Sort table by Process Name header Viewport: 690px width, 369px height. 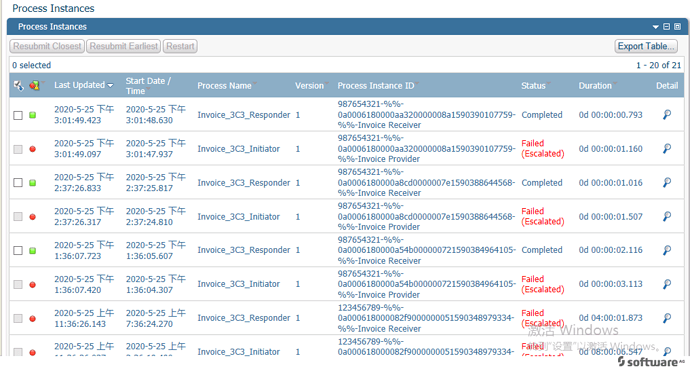(224, 86)
